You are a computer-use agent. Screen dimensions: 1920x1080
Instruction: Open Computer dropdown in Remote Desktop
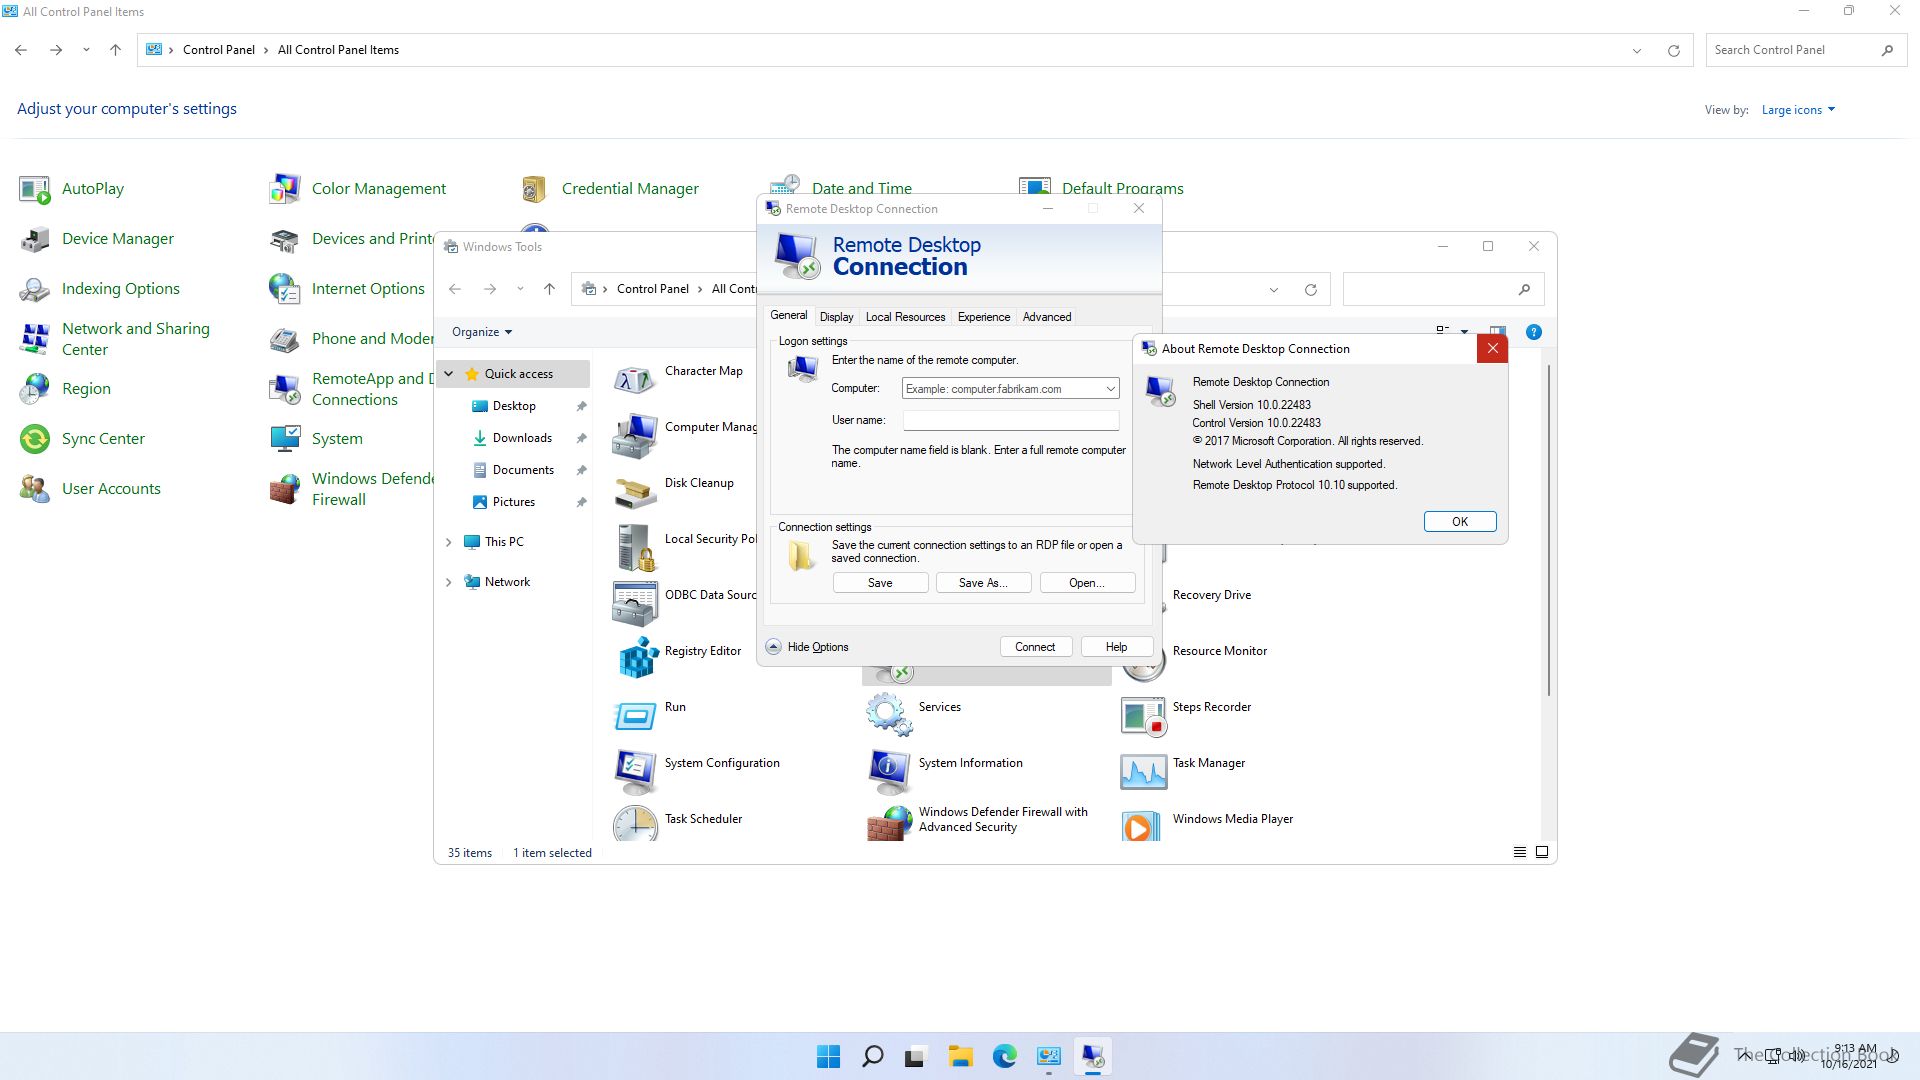pos(1110,388)
